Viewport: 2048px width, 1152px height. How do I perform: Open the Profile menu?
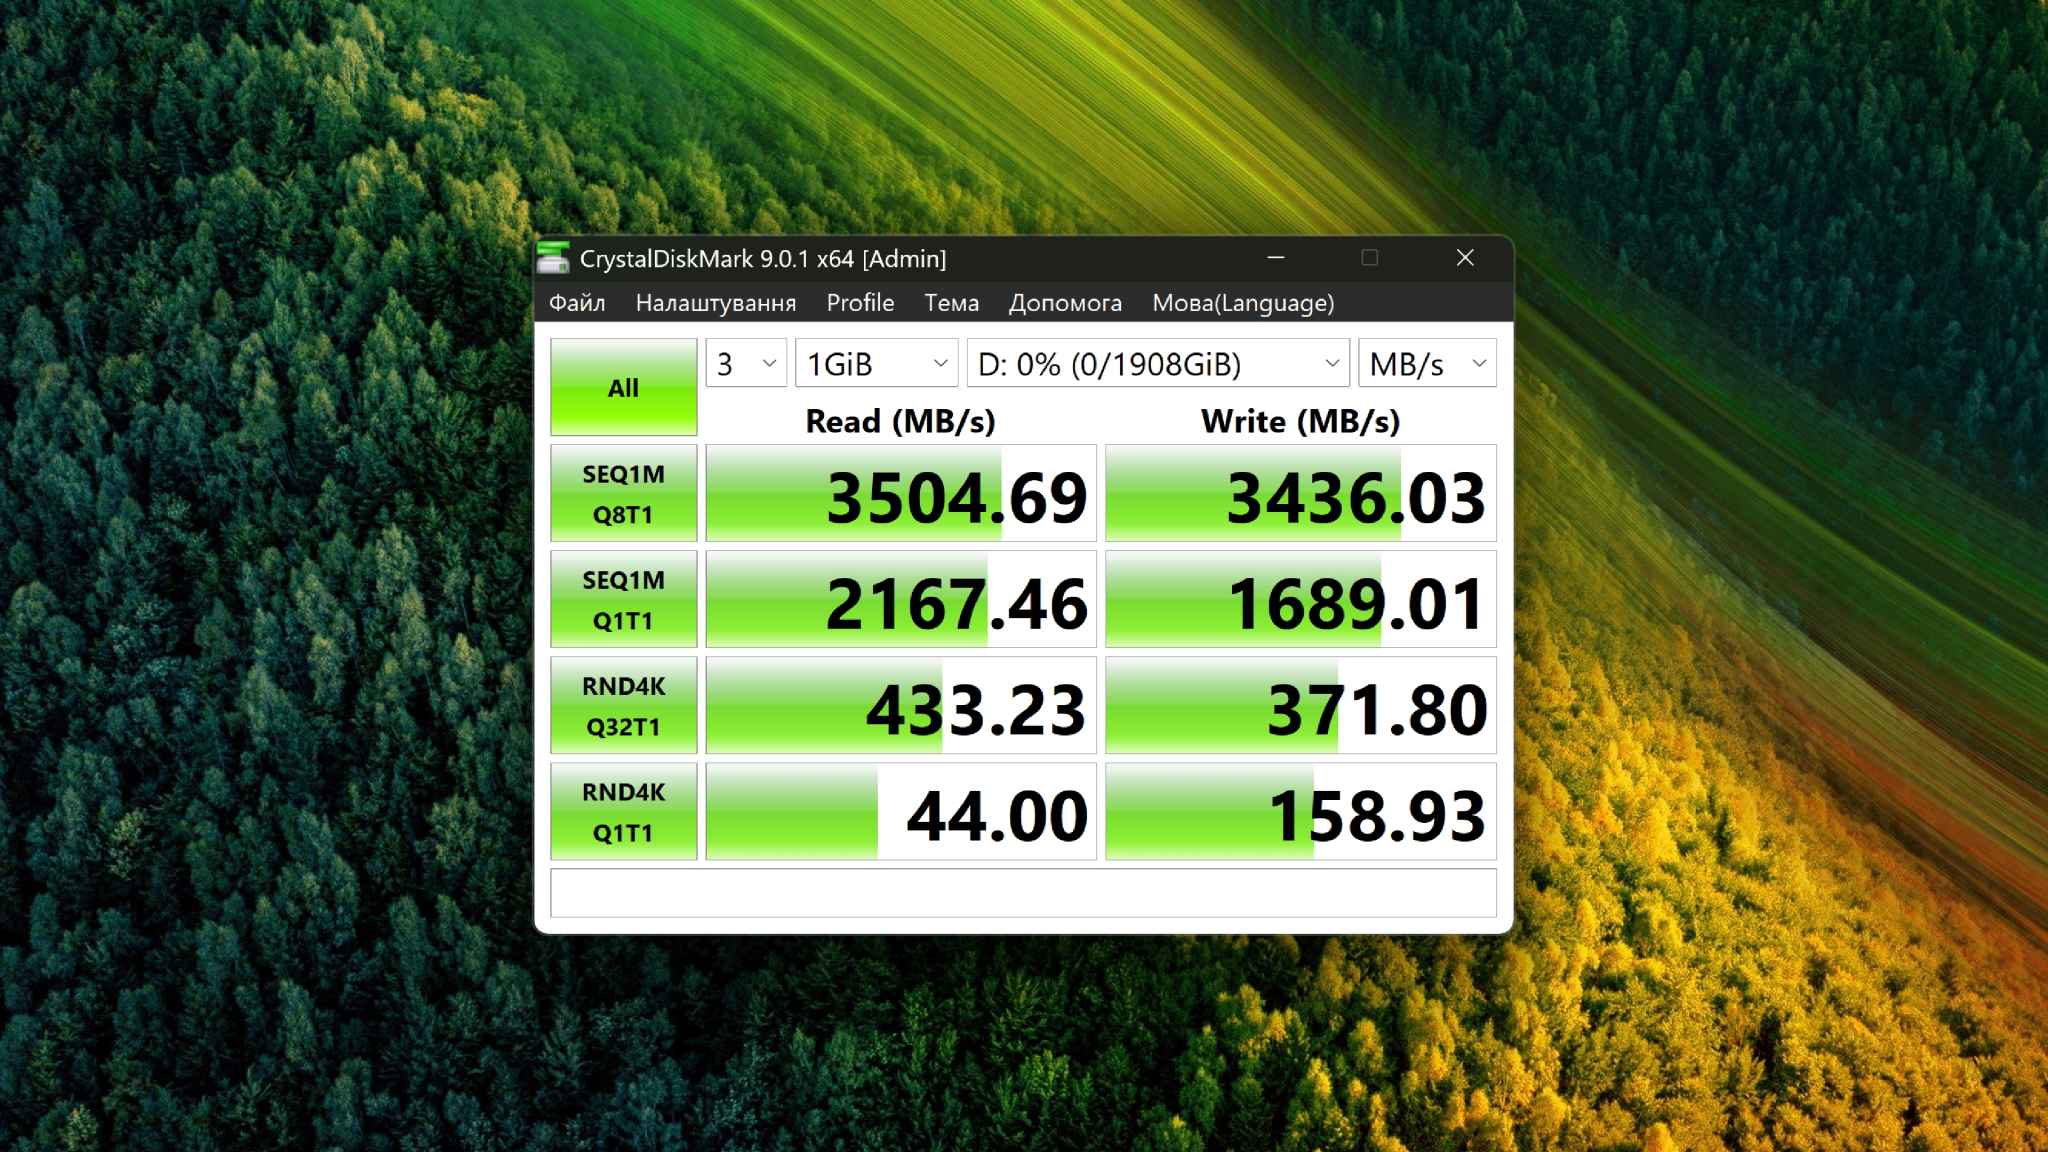[860, 303]
